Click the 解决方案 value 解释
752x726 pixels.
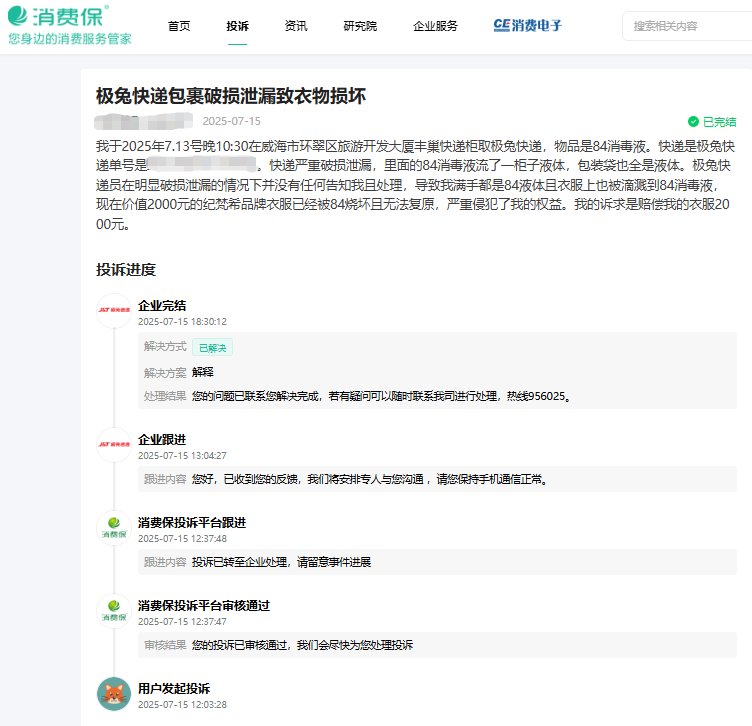pyautogui.click(x=203, y=372)
